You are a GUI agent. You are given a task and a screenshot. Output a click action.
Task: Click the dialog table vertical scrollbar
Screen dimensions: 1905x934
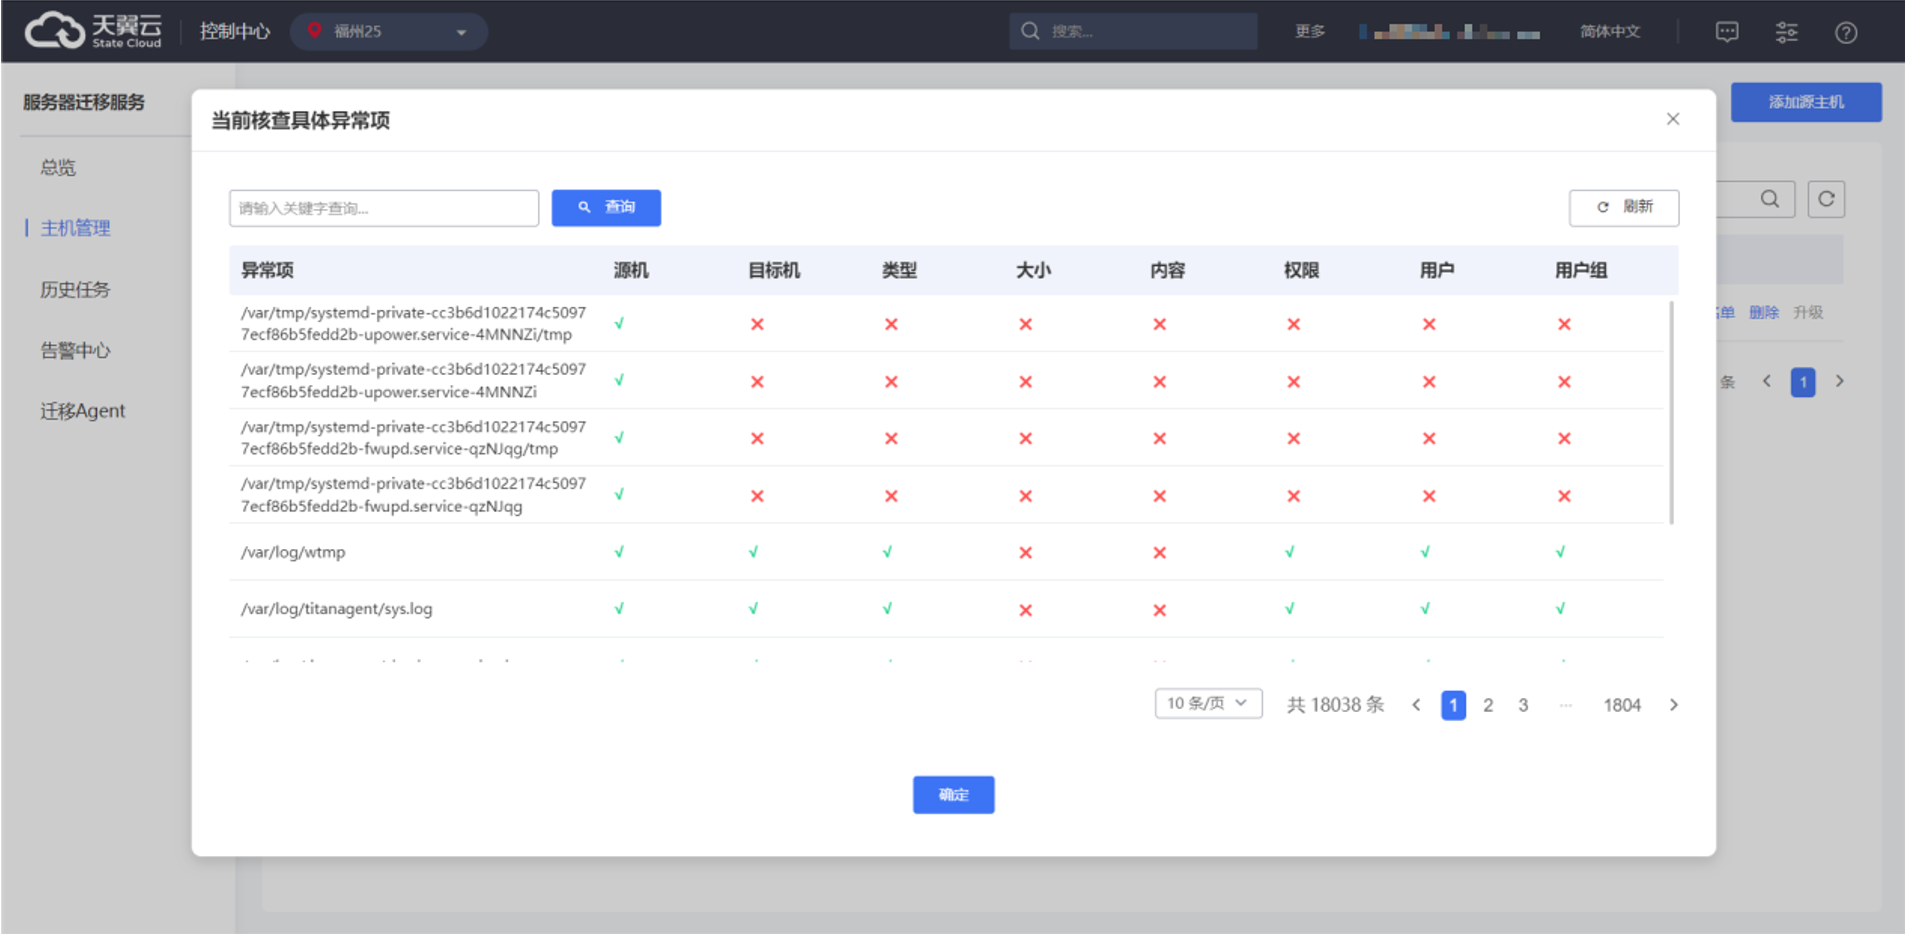pos(1670,412)
